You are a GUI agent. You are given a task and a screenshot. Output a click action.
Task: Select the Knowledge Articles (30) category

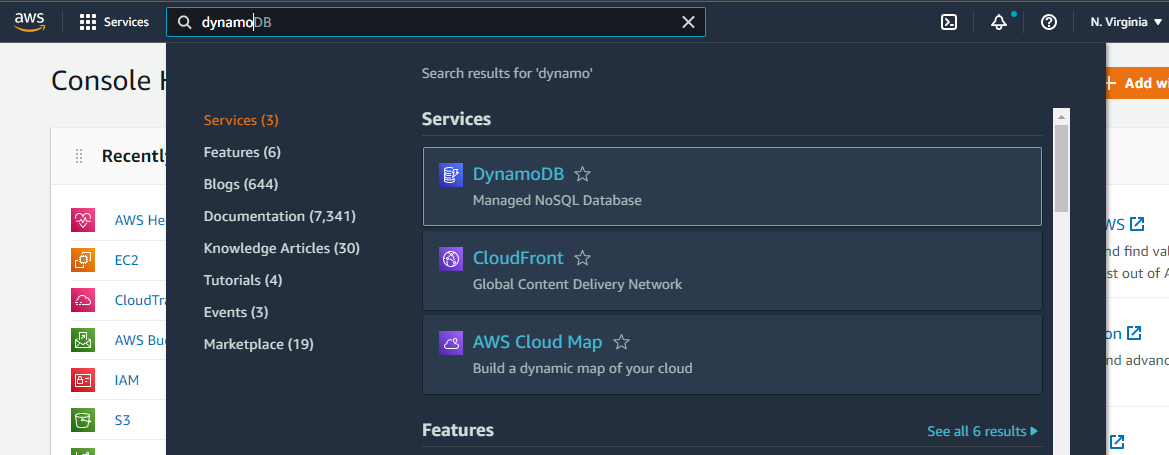(281, 248)
